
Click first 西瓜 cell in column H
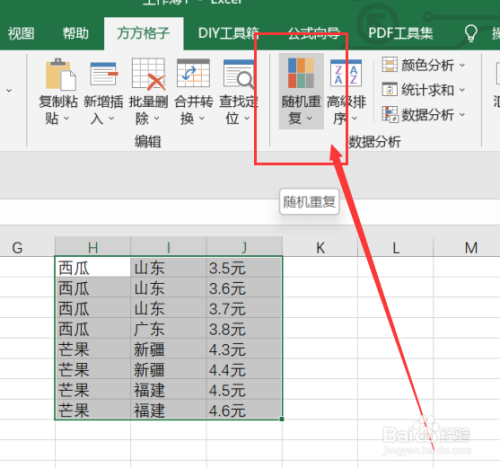pyautogui.click(x=93, y=267)
